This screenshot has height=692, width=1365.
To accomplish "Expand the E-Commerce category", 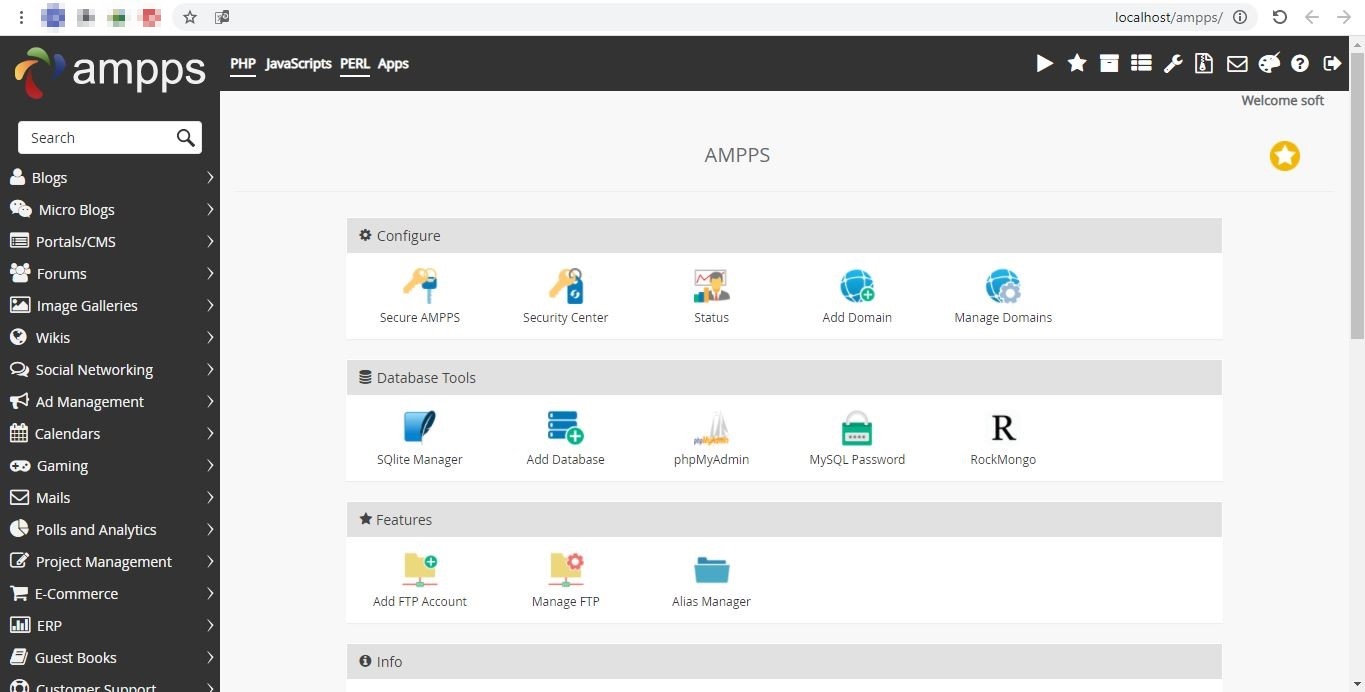I will click(110, 594).
